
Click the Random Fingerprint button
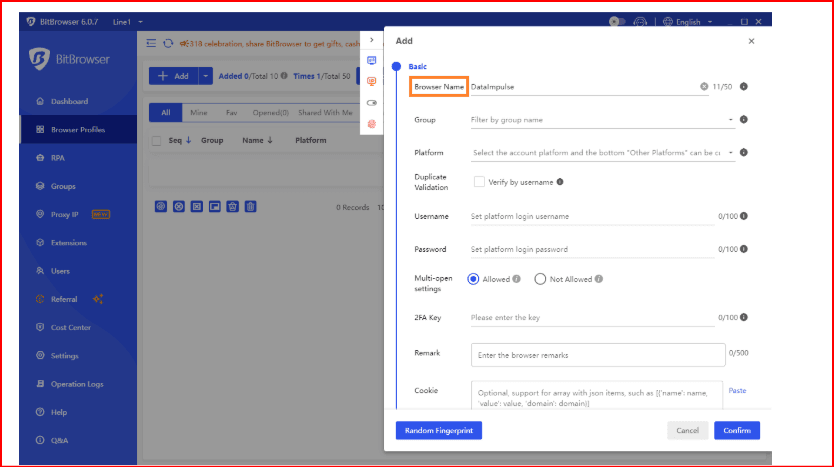(x=438, y=430)
